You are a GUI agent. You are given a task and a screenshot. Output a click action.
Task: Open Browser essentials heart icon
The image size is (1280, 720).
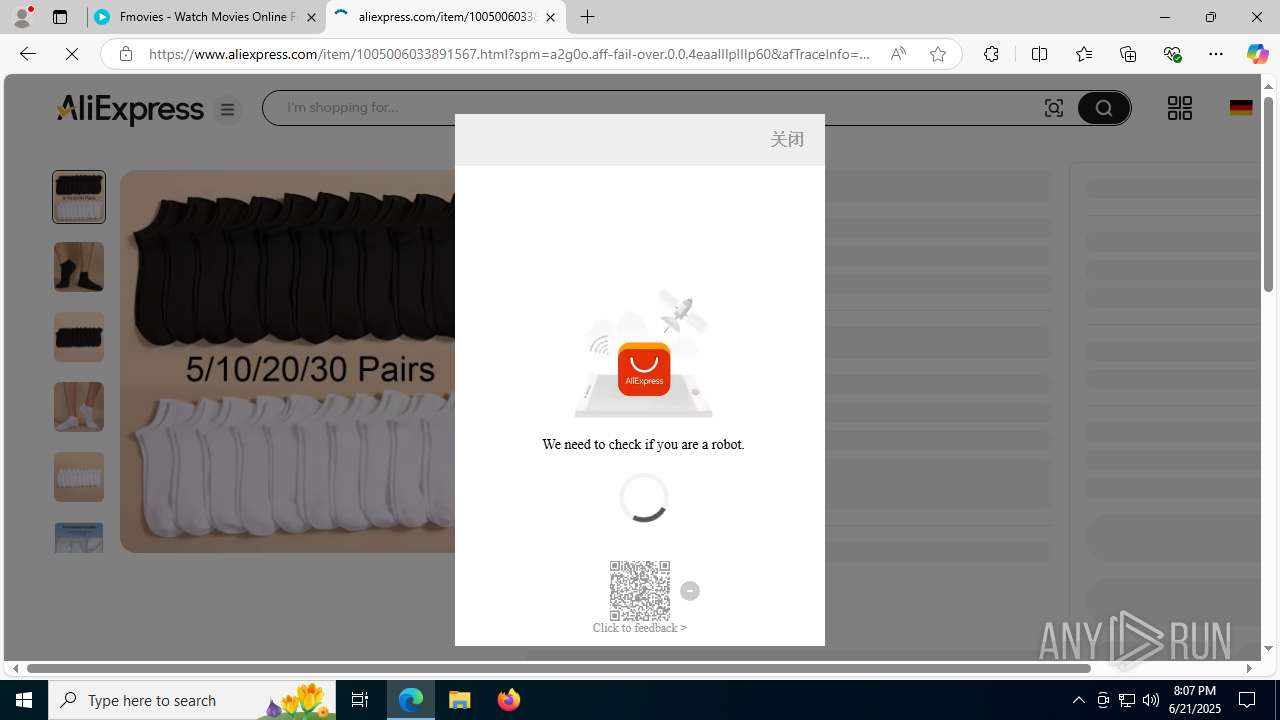[x=1172, y=54]
